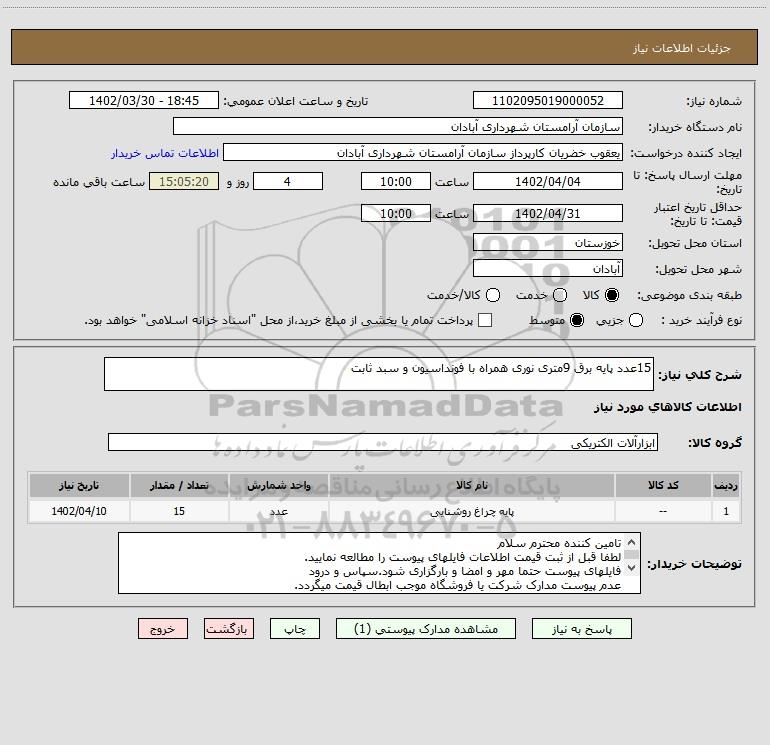Click the پاسخ به نیاز button
The image size is (770, 745).
(x=582, y=629)
